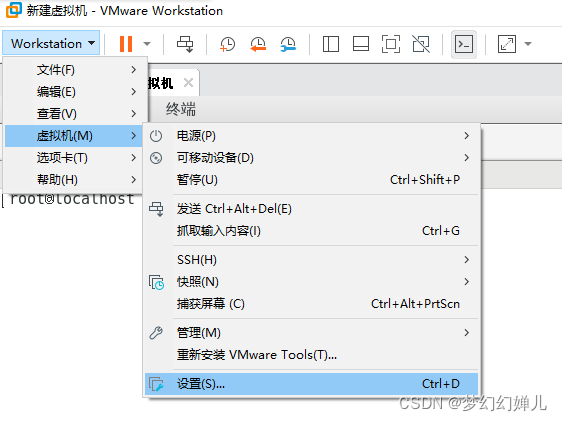Viewport: 562px width, 421px height.
Task: Expand the arrow on the 快照(N) row
Action: (x=466, y=282)
